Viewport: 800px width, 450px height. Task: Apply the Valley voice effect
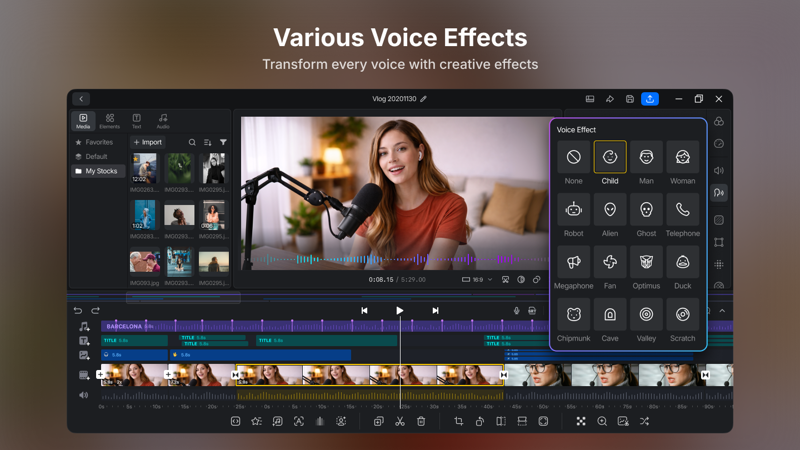pos(646,315)
